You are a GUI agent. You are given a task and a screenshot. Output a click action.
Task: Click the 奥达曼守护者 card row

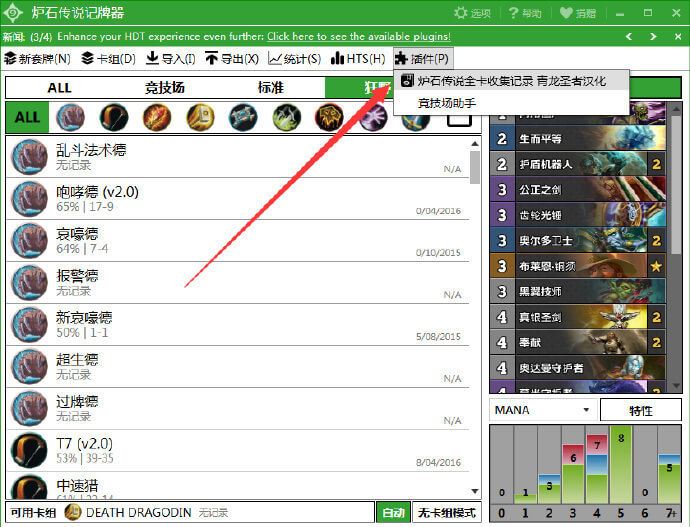tap(578, 368)
